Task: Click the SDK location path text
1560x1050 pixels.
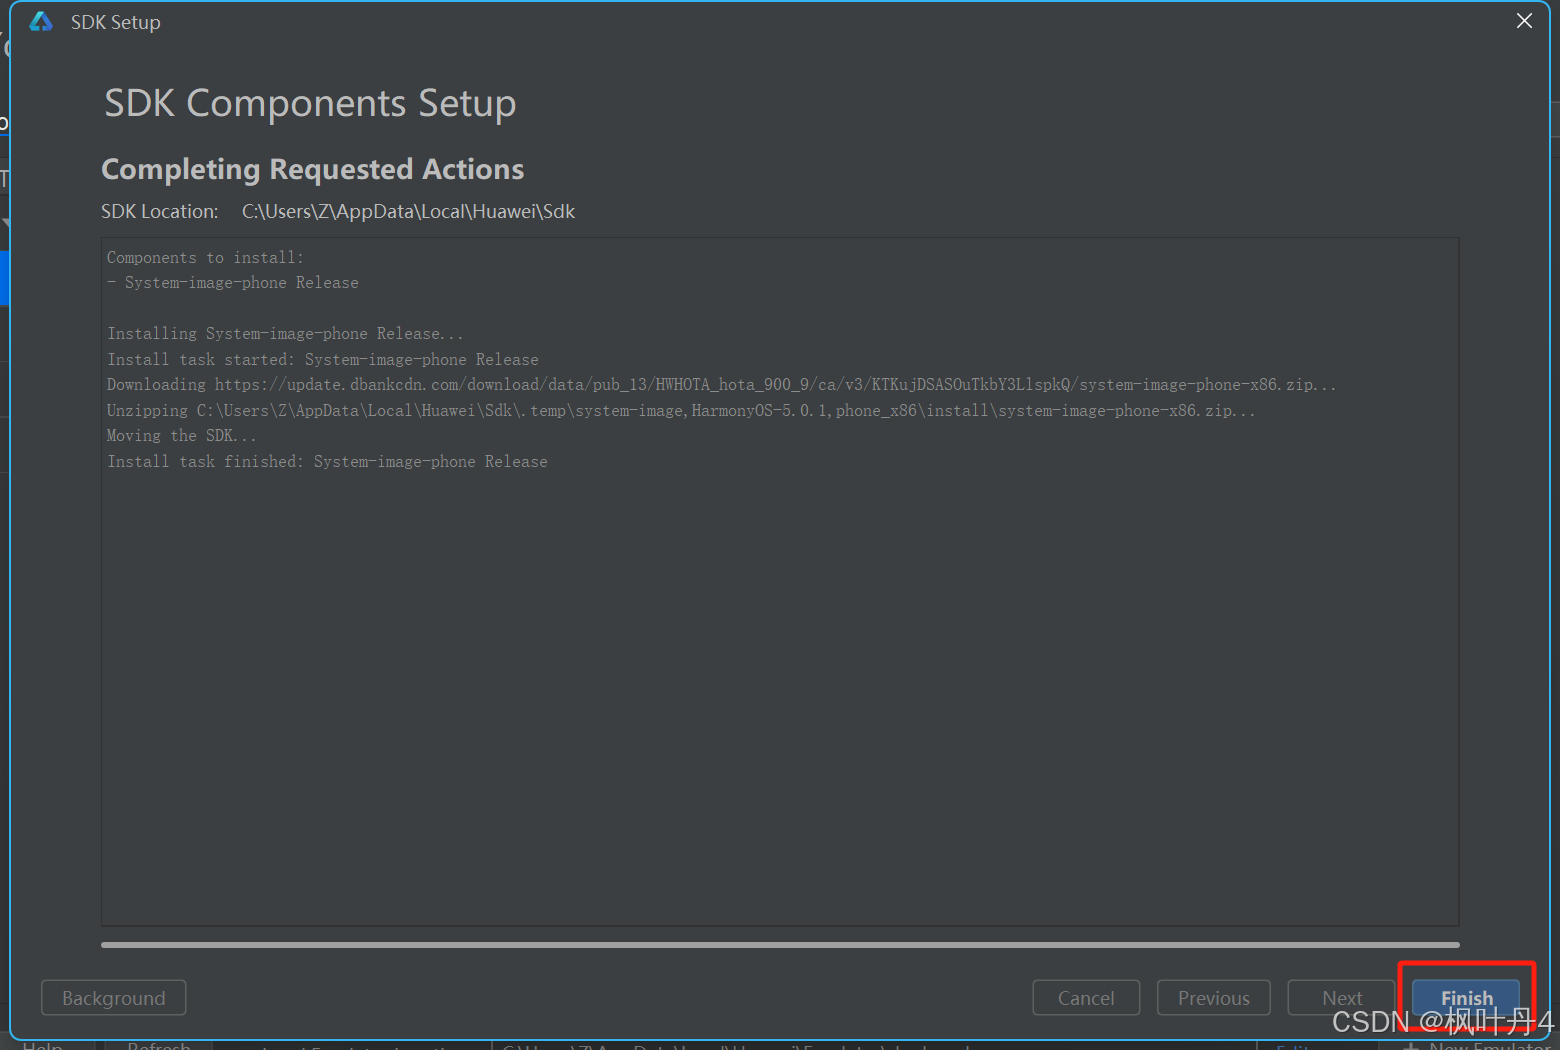Action: pos(408,212)
